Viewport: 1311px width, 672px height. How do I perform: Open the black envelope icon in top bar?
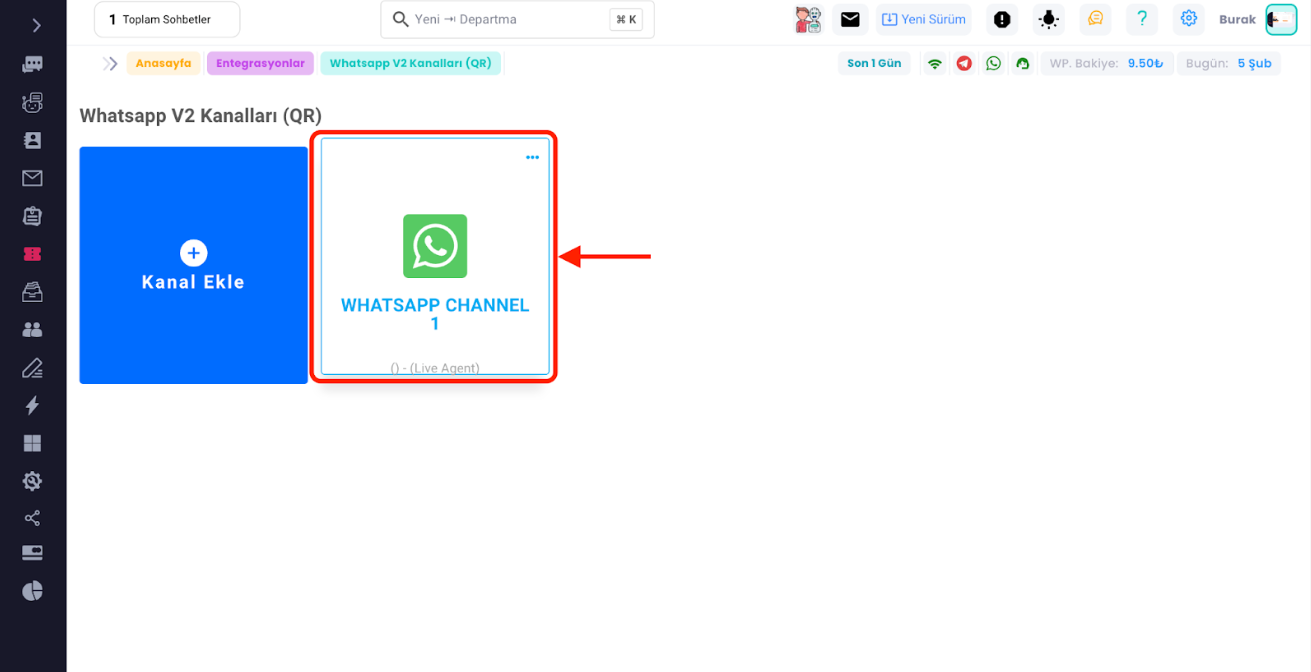point(850,19)
